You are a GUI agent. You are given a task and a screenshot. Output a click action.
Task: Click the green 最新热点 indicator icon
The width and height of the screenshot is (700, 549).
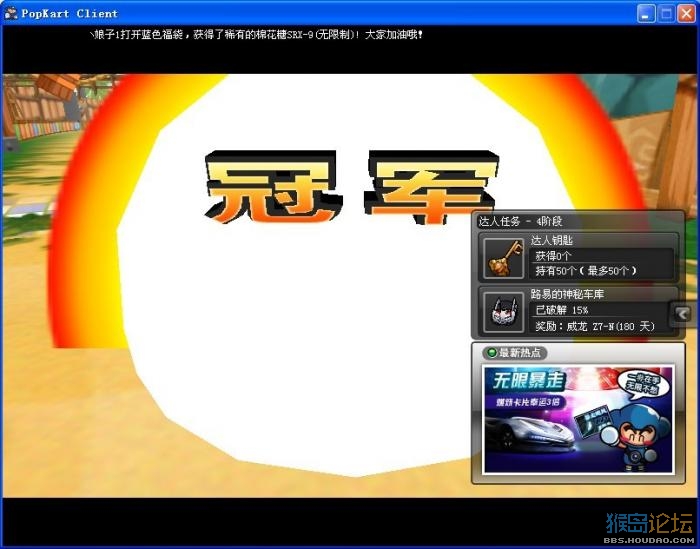pos(492,353)
